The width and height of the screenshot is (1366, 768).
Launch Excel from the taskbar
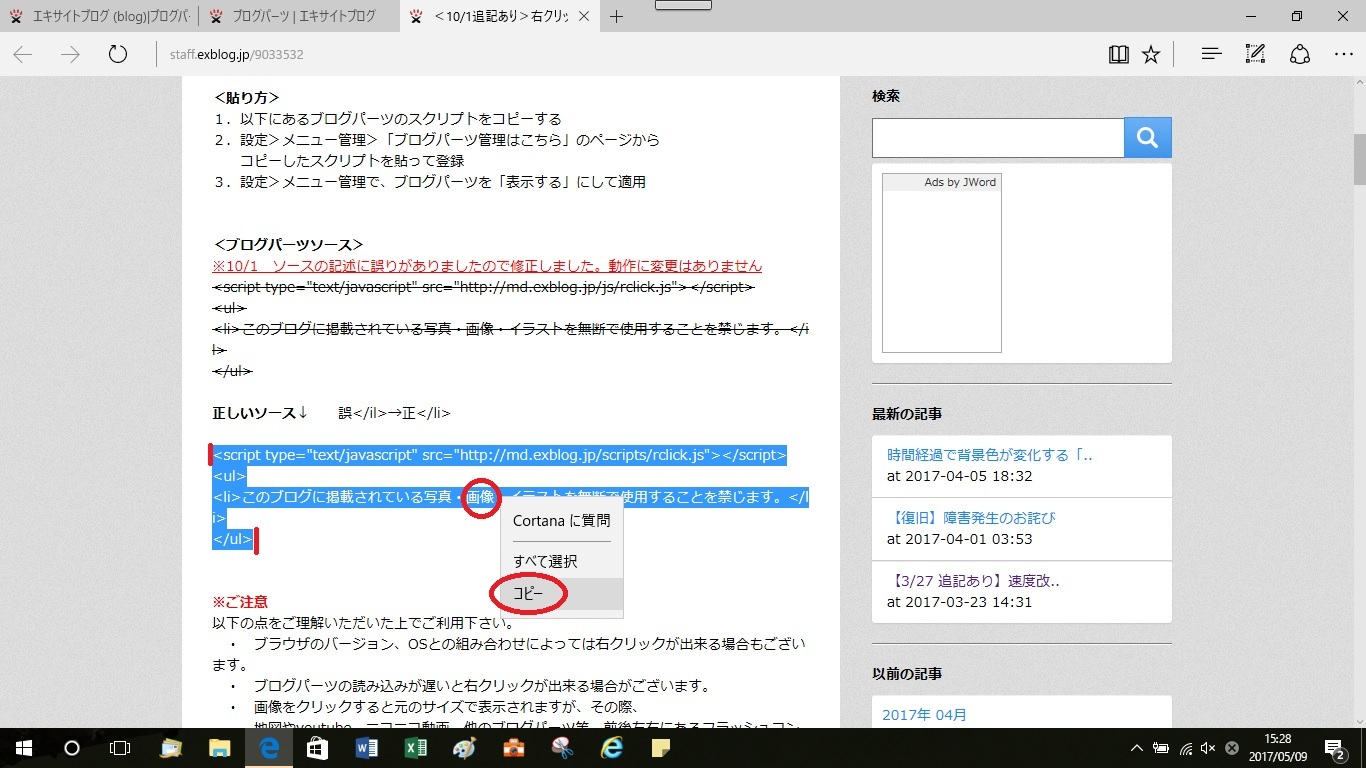[415, 748]
